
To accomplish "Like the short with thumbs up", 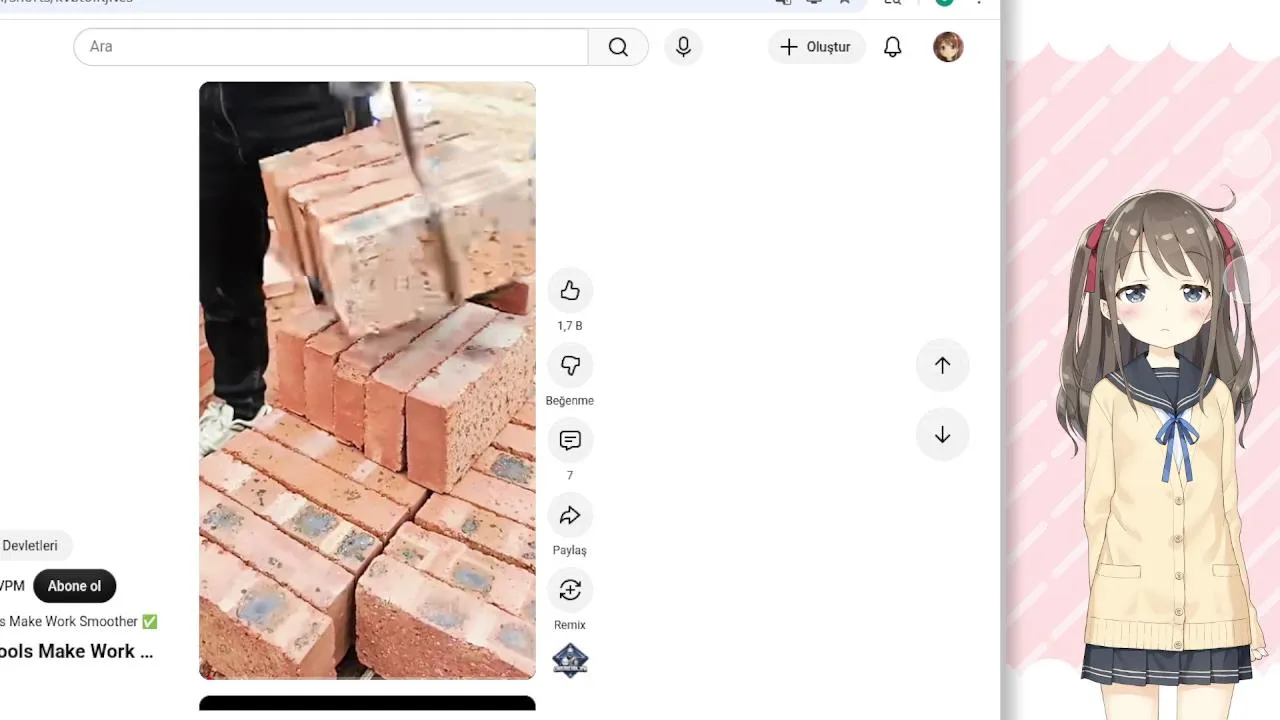I will click(570, 291).
